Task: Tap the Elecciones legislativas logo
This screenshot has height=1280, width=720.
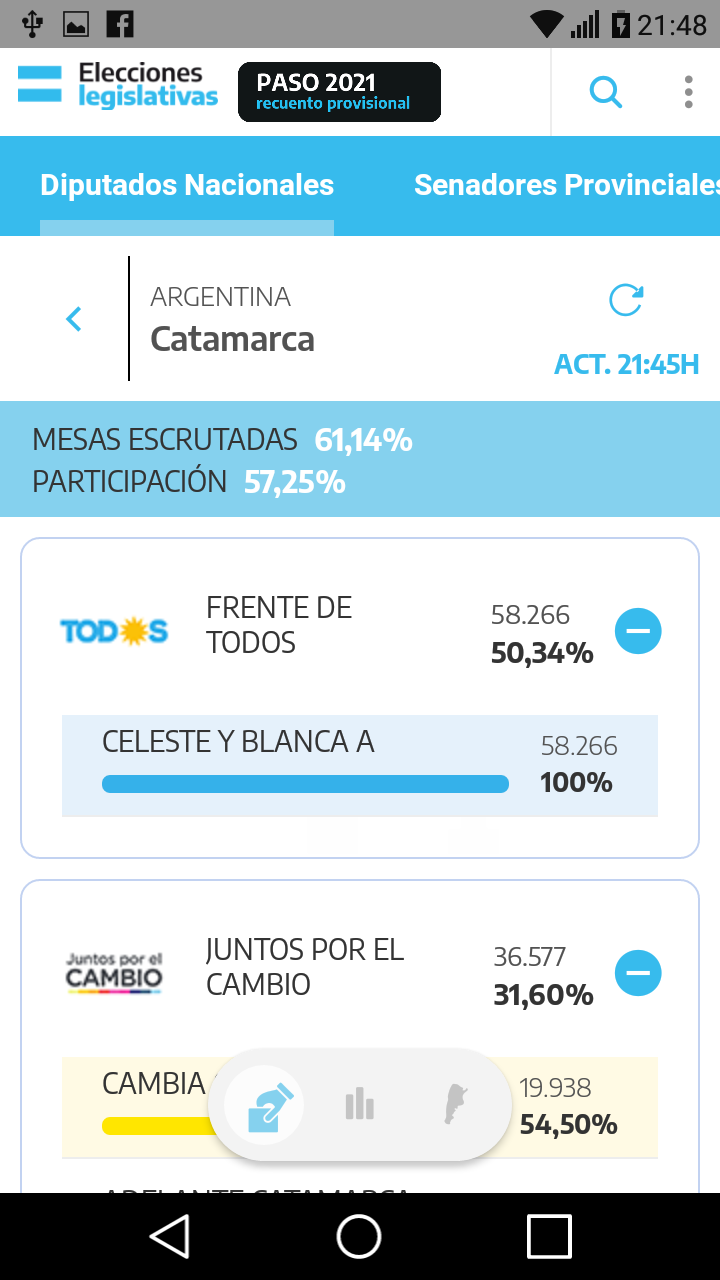Action: [x=118, y=85]
